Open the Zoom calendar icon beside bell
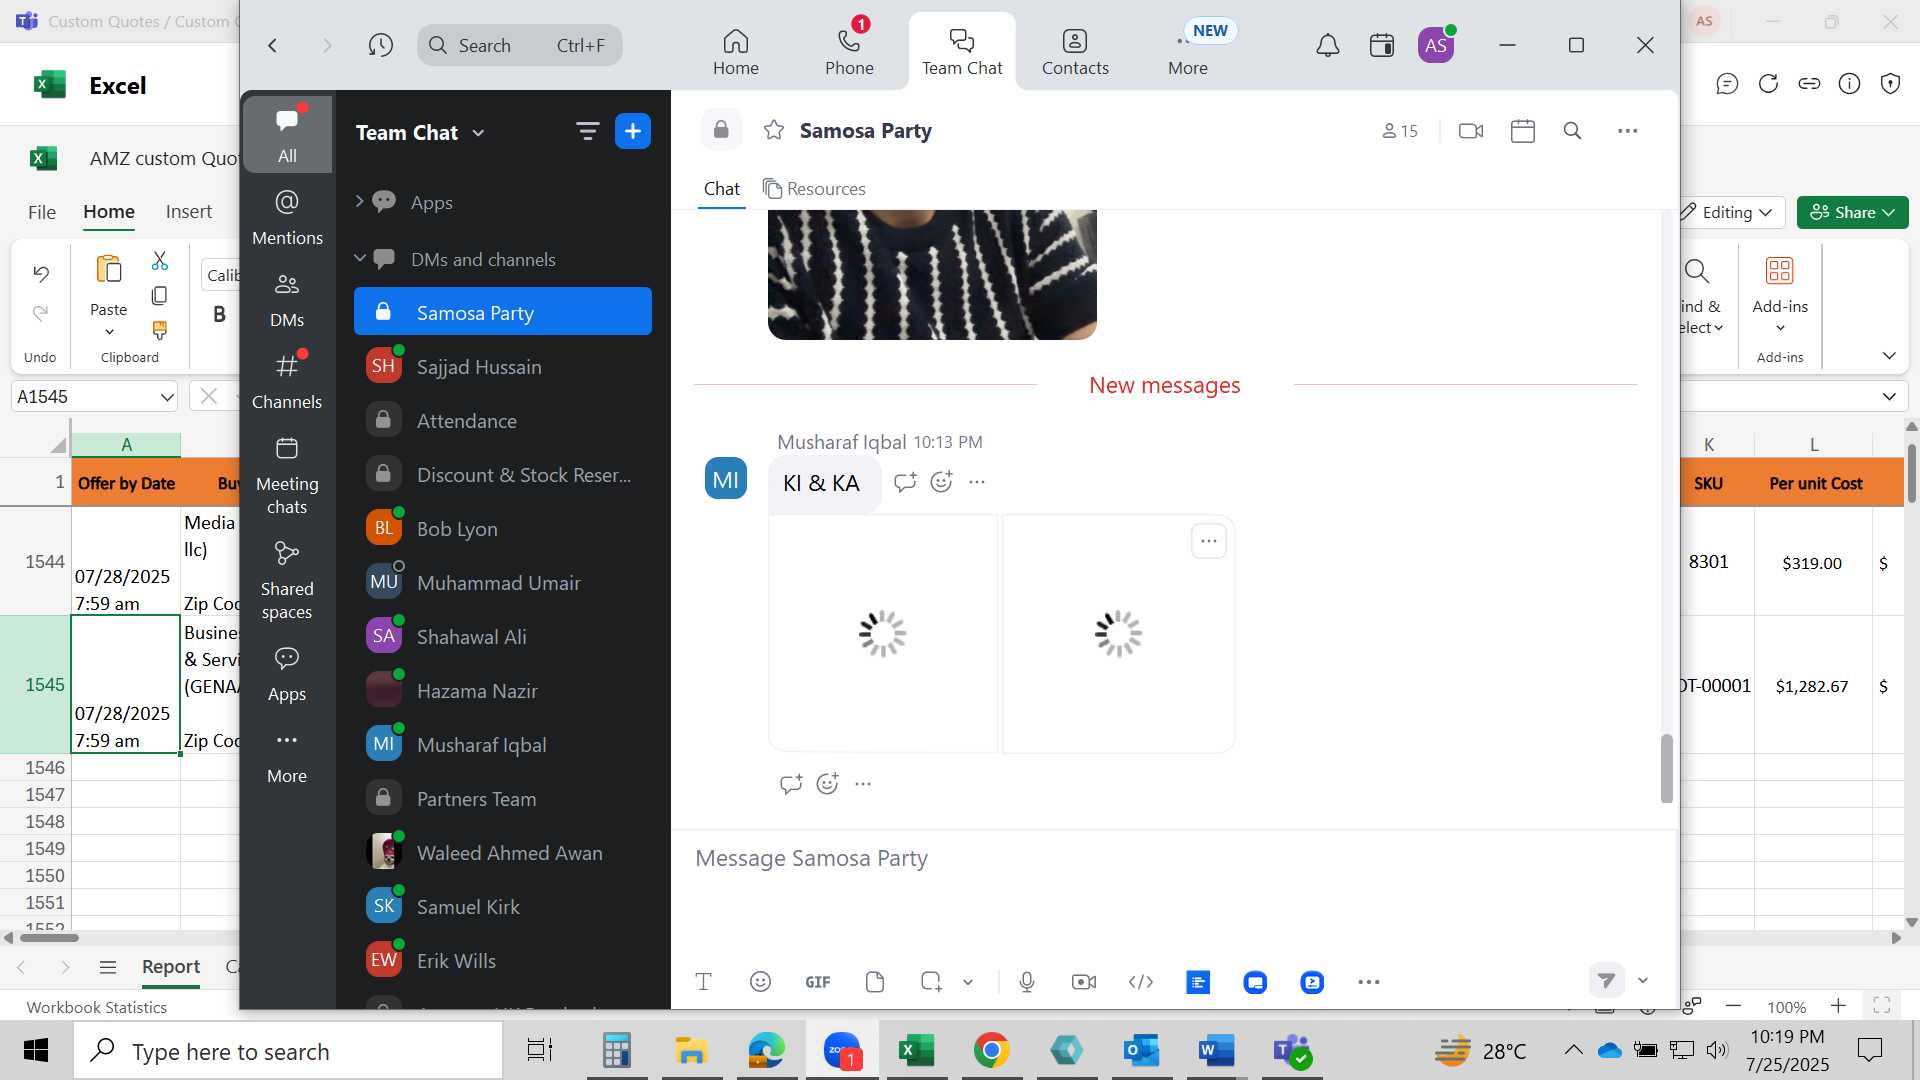1920x1080 pixels. (1382, 45)
